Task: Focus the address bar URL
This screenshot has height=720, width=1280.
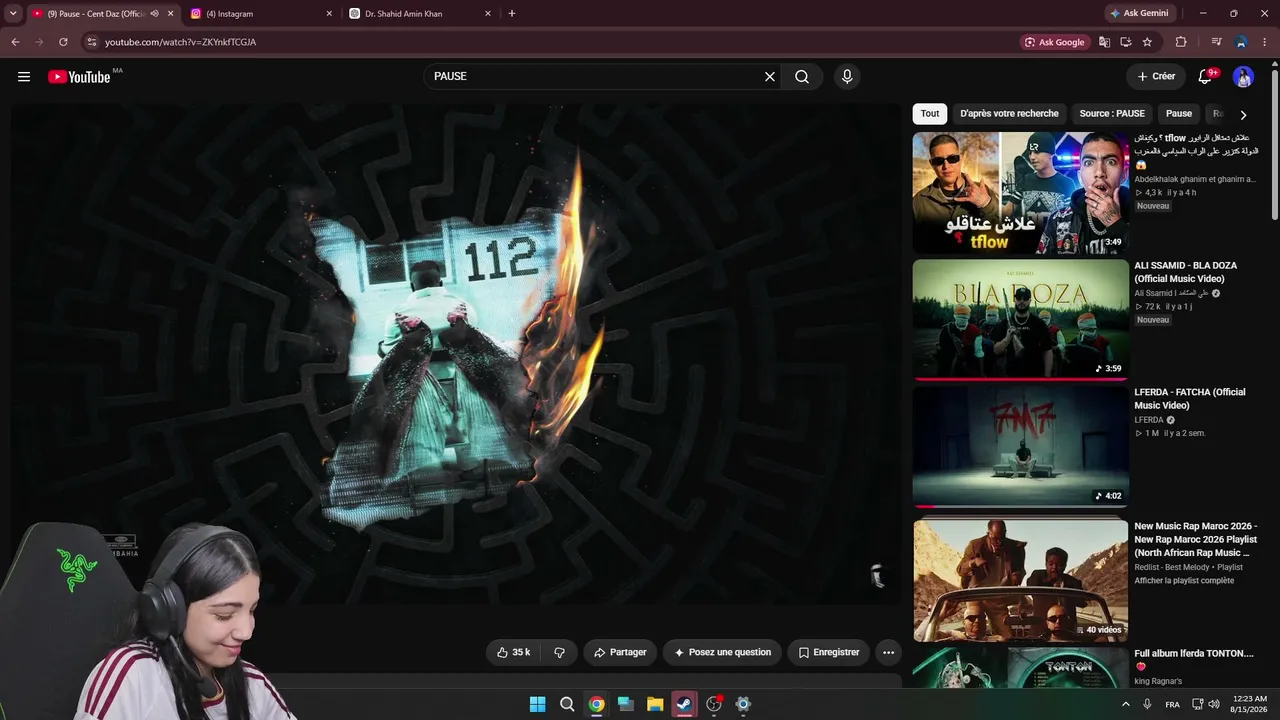Action: point(180,42)
